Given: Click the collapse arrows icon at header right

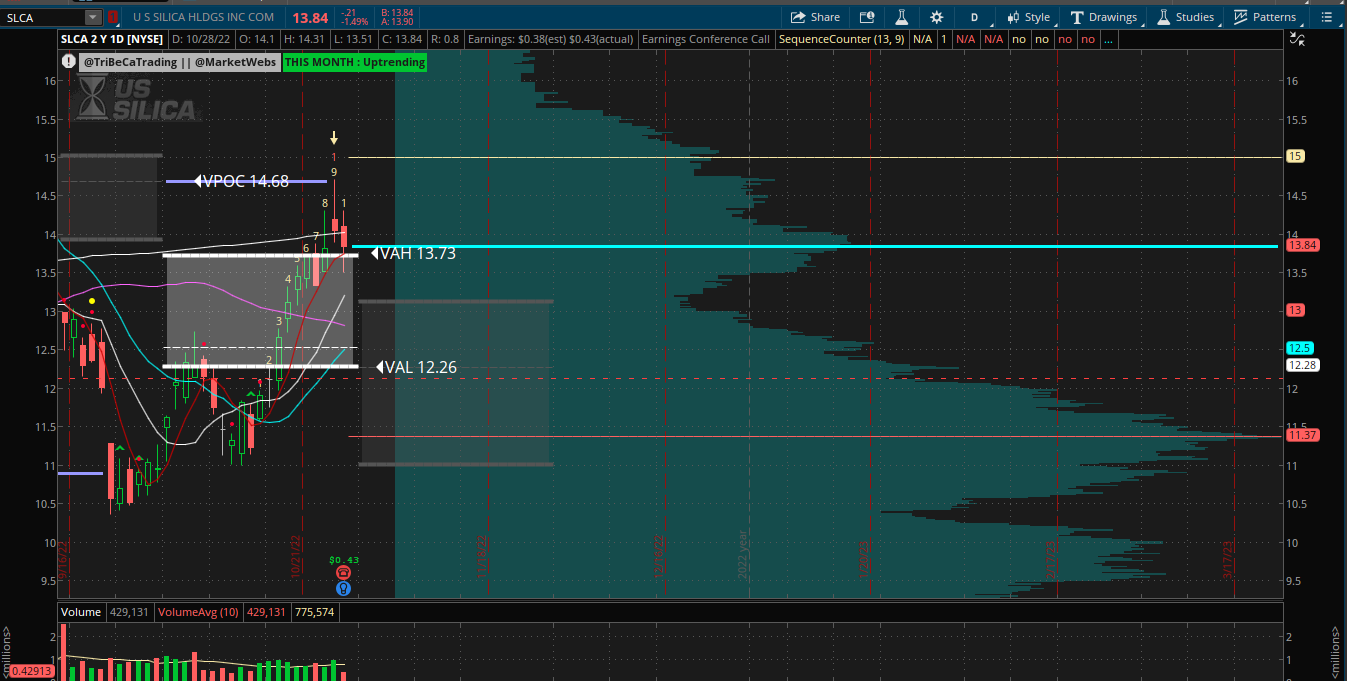Looking at the screenshot, I should (x=1296, y=39).
